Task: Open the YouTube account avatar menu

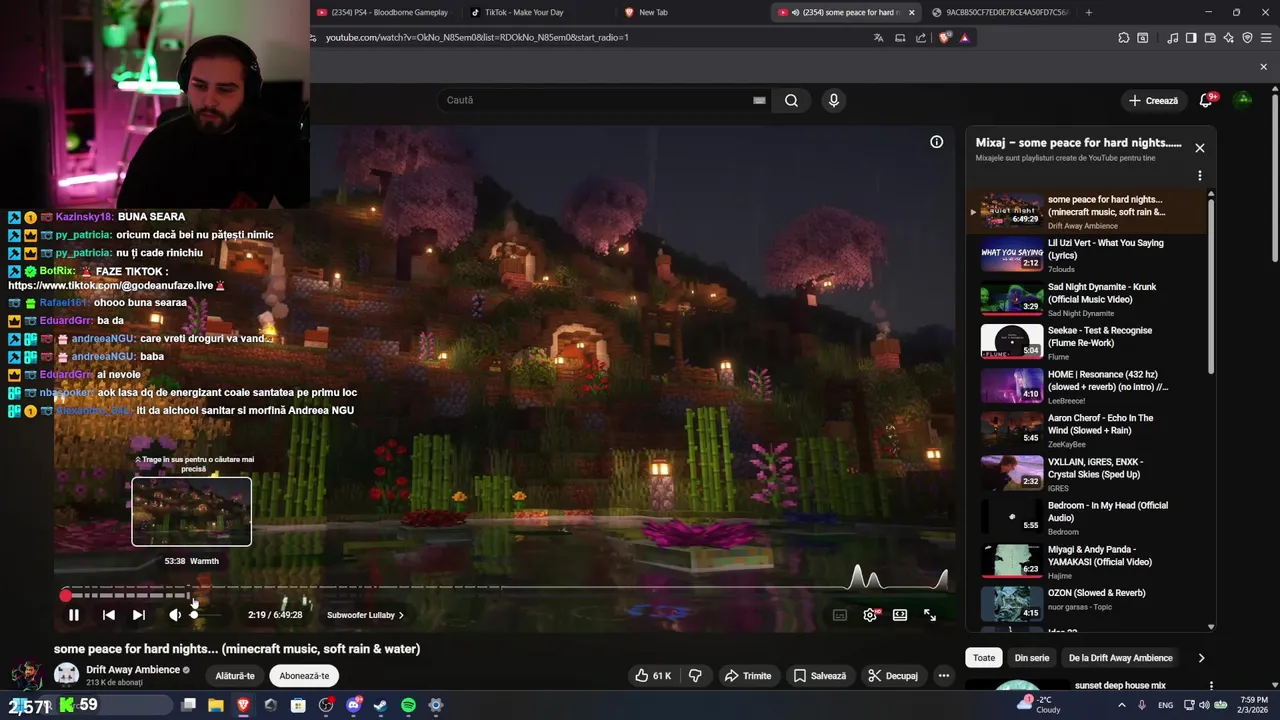Action: (x=1243, y=100)
